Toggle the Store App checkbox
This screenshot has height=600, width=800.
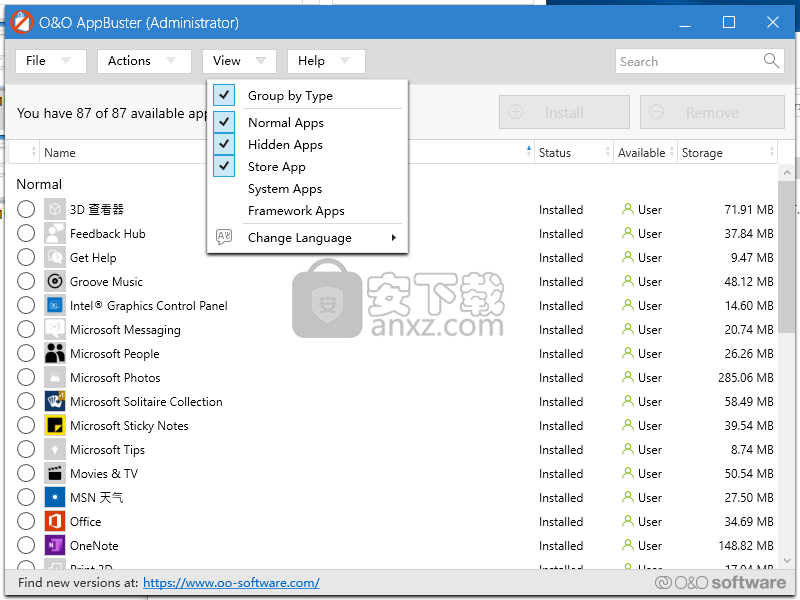(224, 166)
